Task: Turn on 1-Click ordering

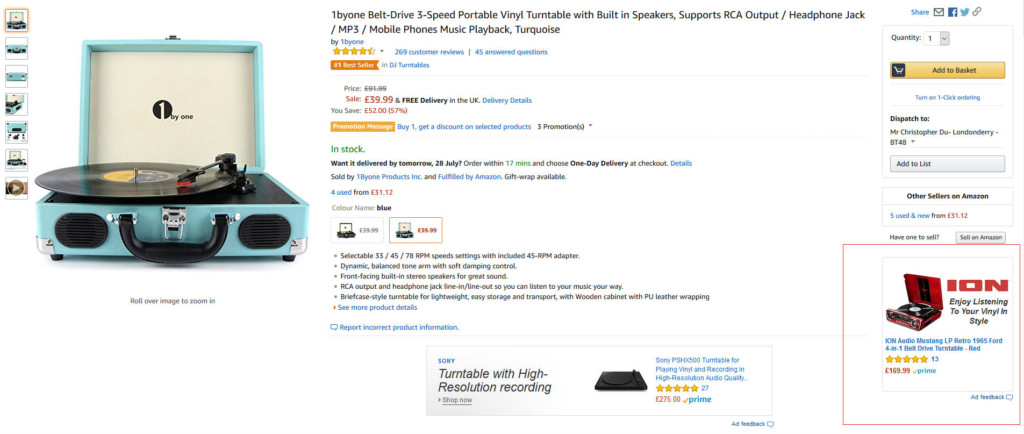Action: pos(947,97)
